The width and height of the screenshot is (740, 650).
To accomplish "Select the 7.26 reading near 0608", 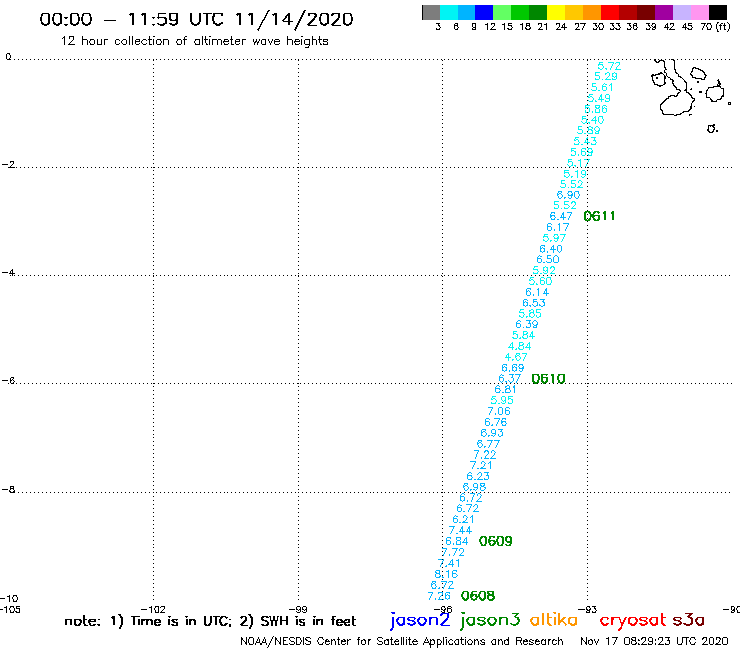I will pyautogui.click(x=439, y=596).
